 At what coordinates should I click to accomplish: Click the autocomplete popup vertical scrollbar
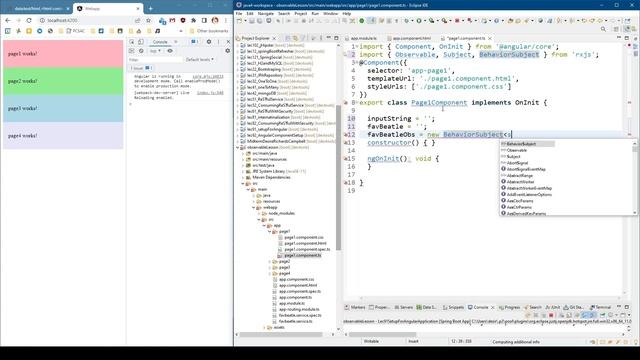(x=634, y=177)
